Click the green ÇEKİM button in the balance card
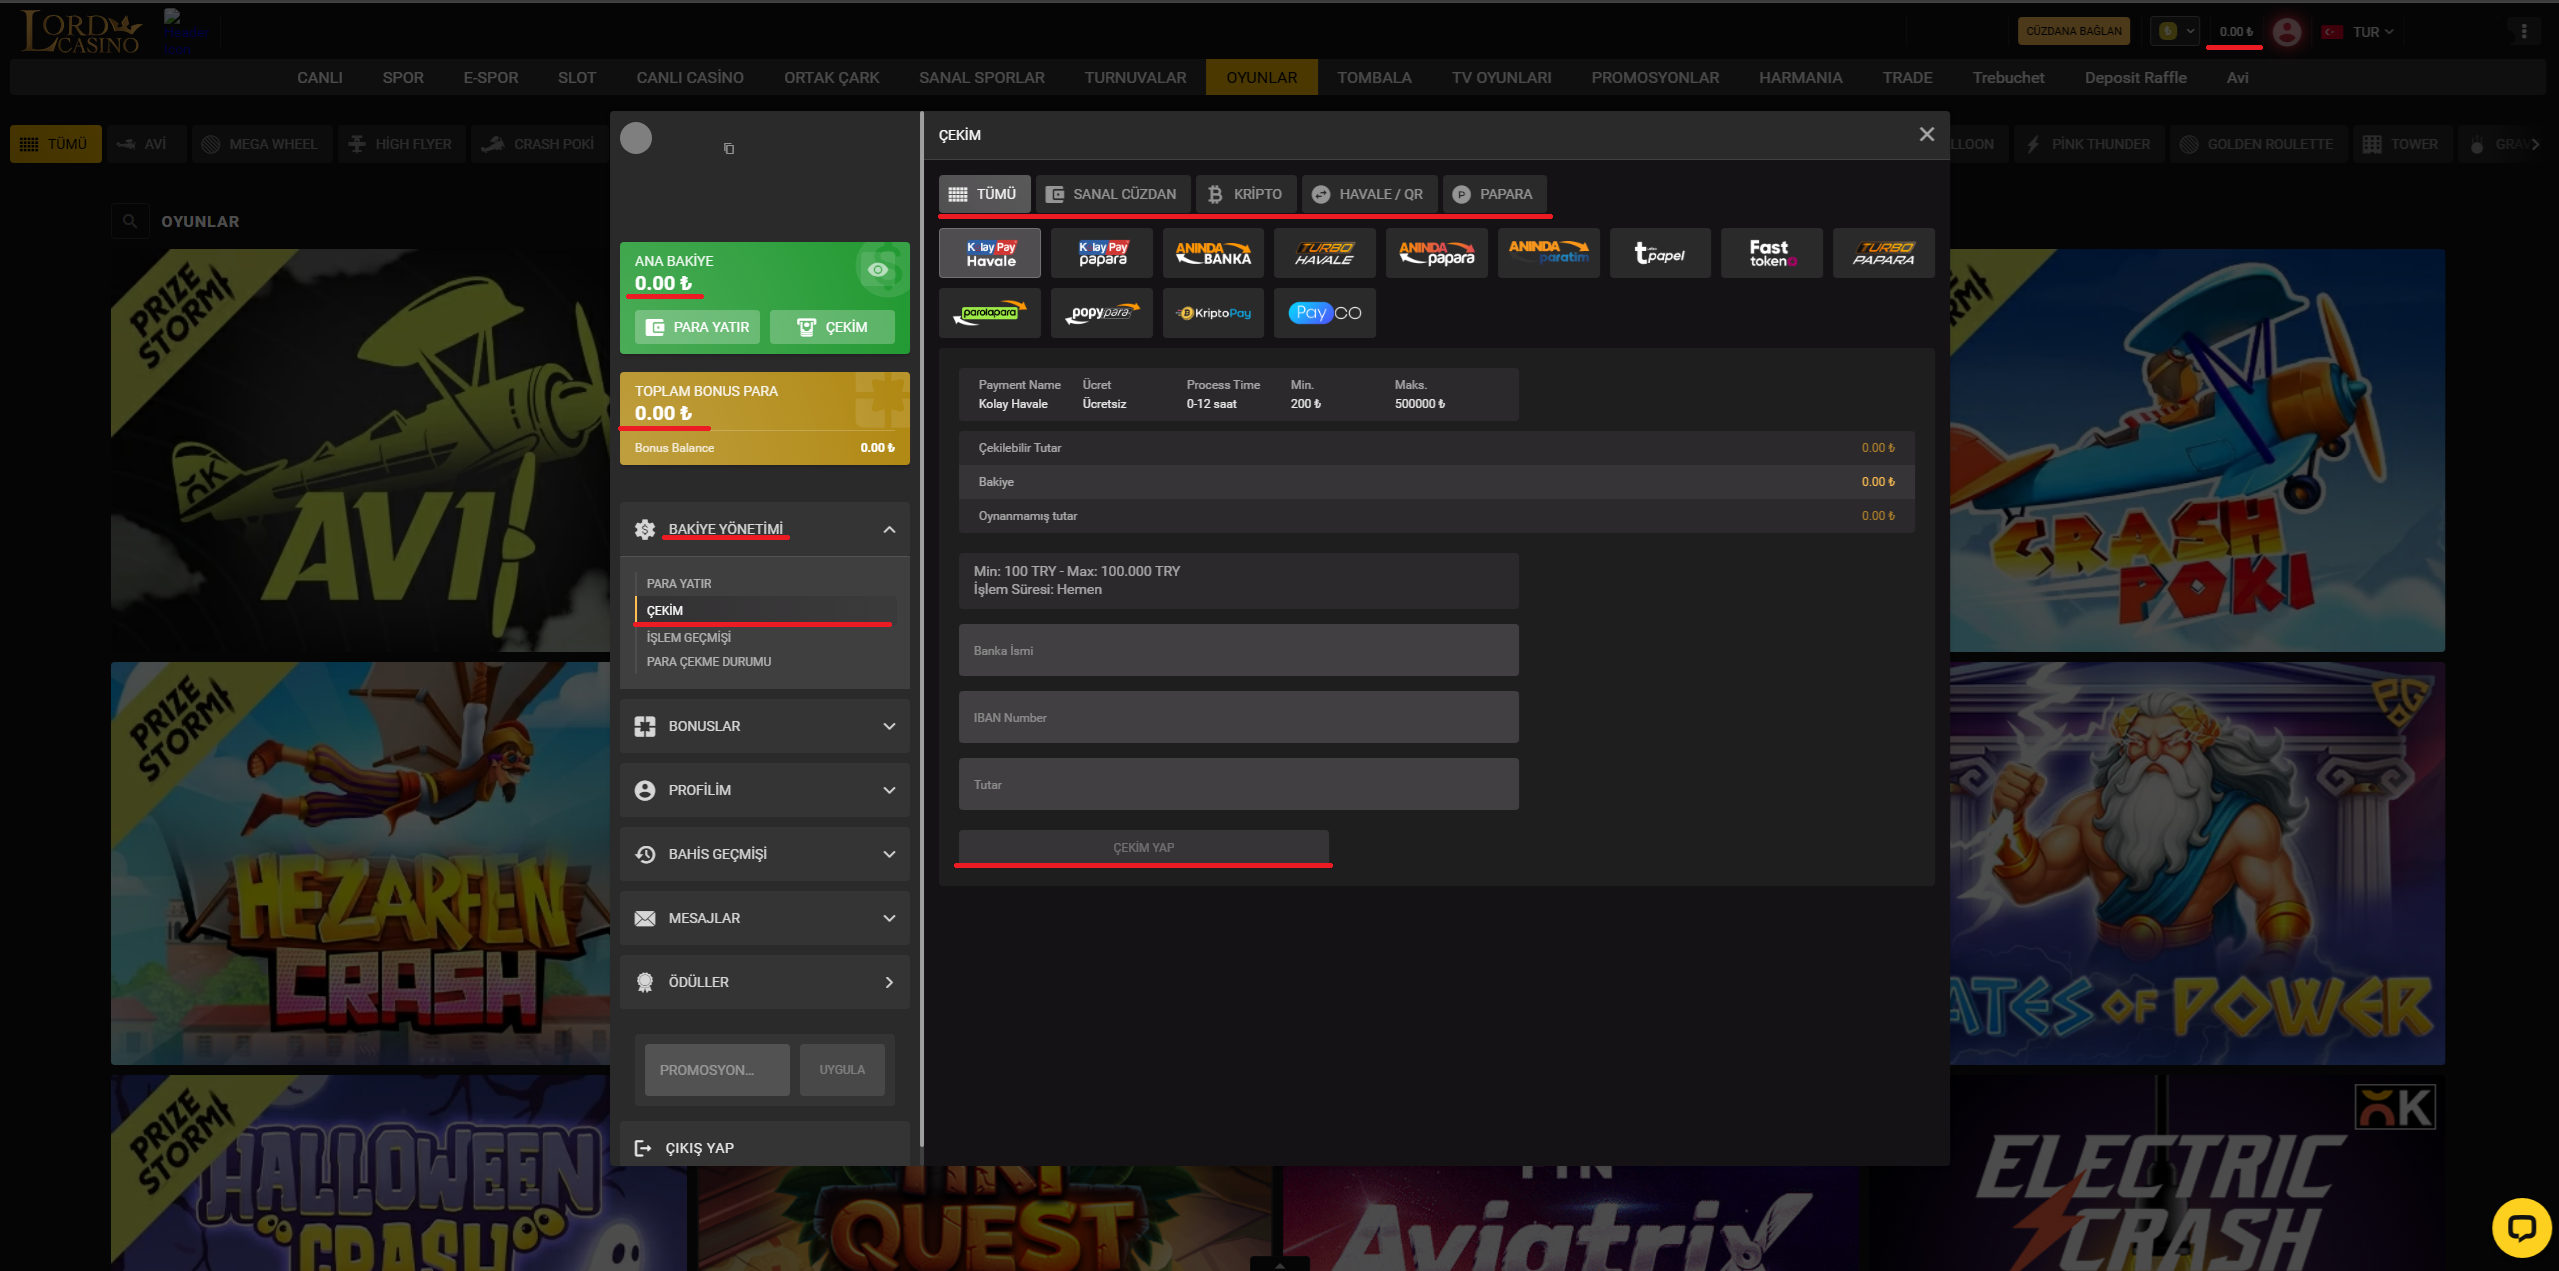 pyautogui.click(x=832, y=327)
